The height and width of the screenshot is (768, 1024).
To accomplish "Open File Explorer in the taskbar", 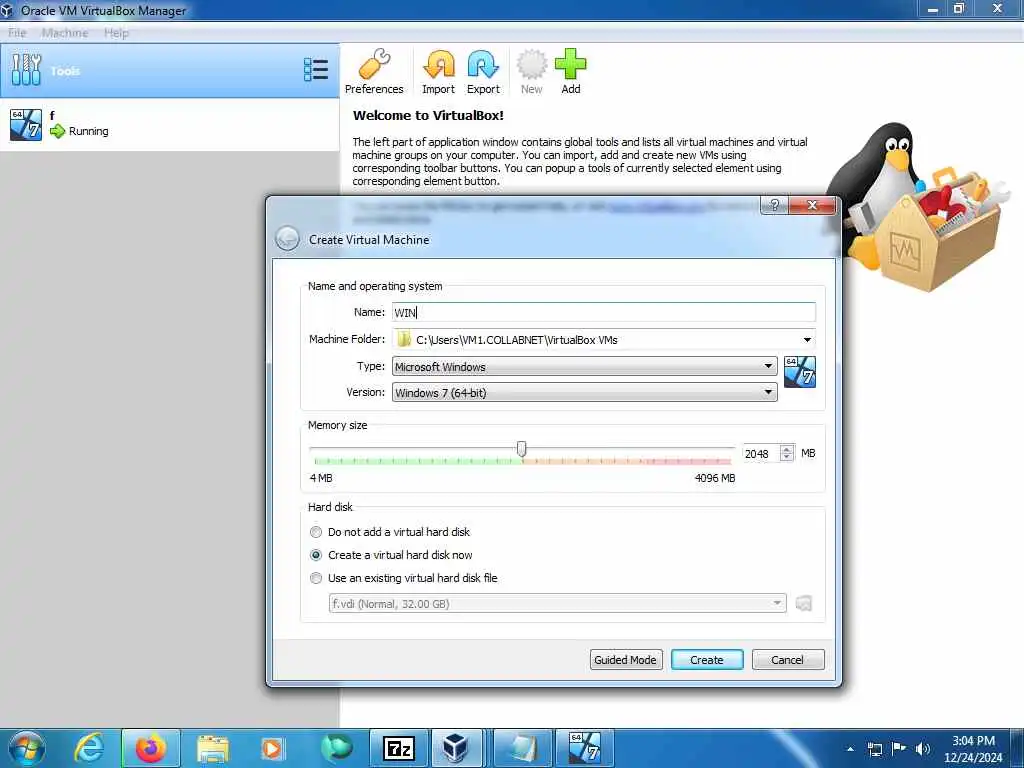I will point(213,748).
